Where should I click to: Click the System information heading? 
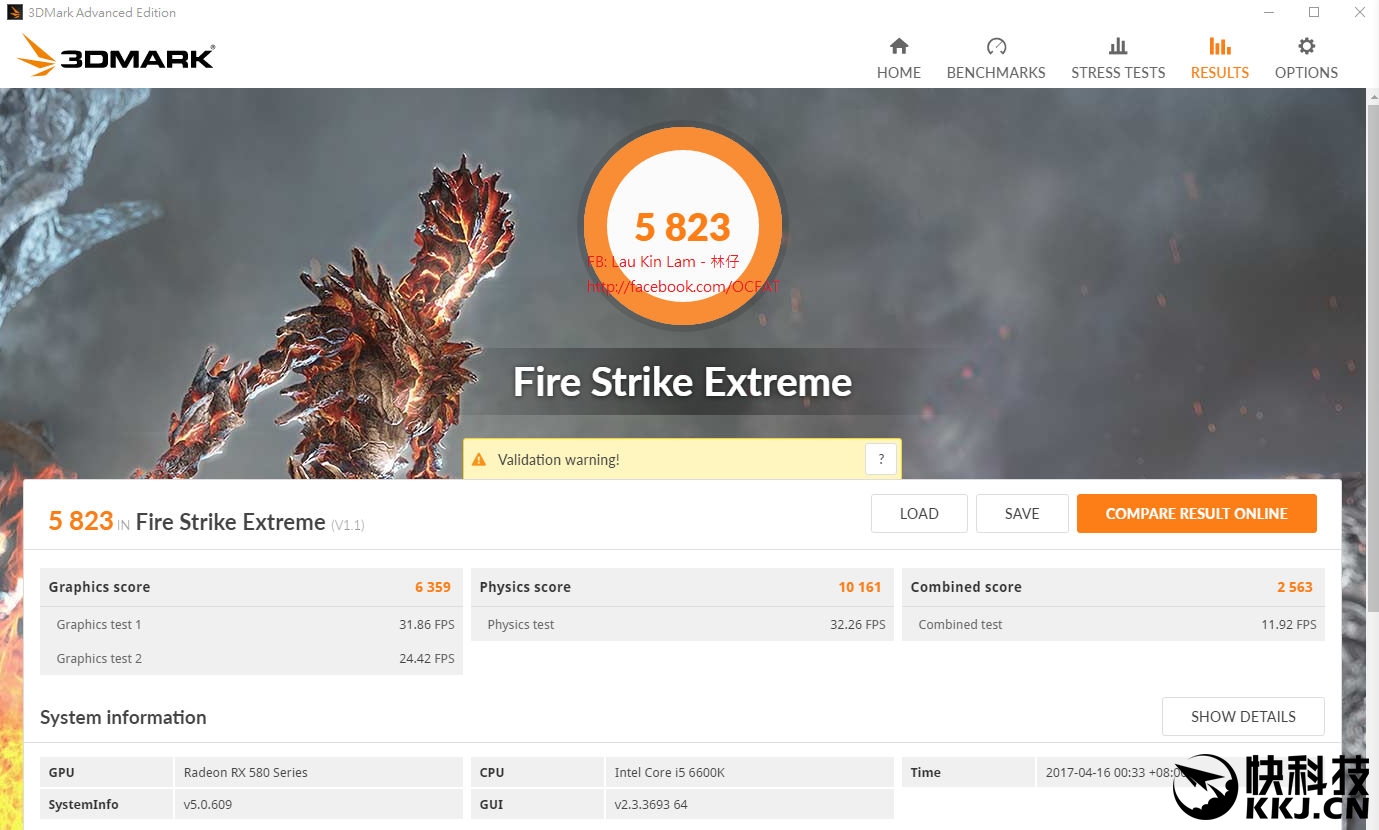(x=123, y=717)
